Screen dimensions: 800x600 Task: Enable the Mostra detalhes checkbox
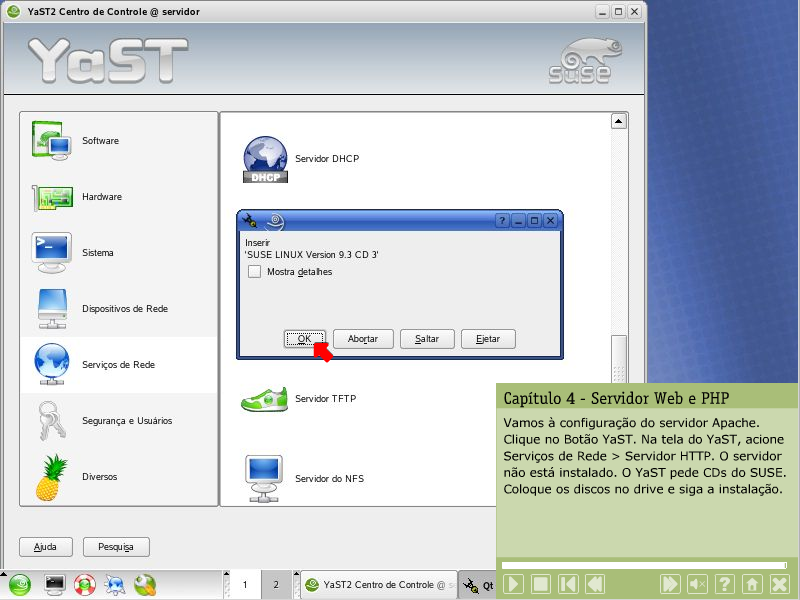click(x=255, y=272)
